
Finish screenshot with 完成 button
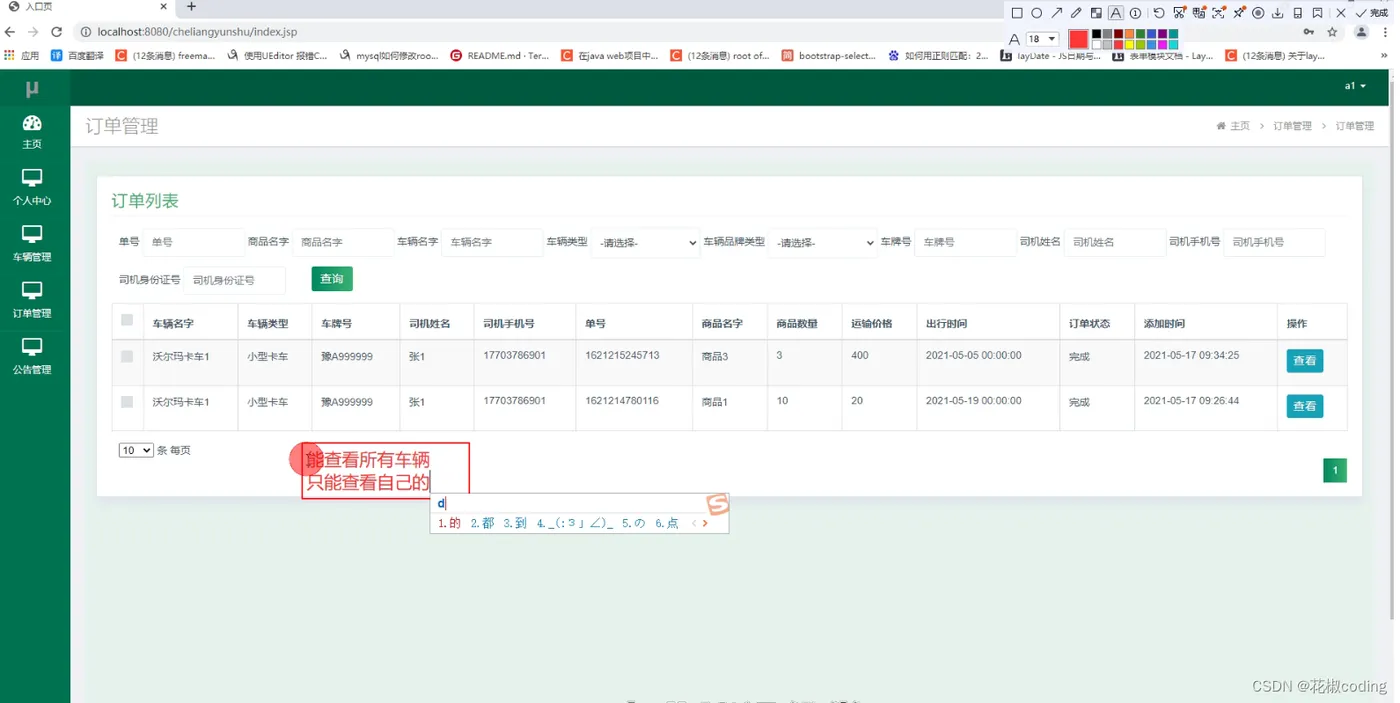point(1372,13)
